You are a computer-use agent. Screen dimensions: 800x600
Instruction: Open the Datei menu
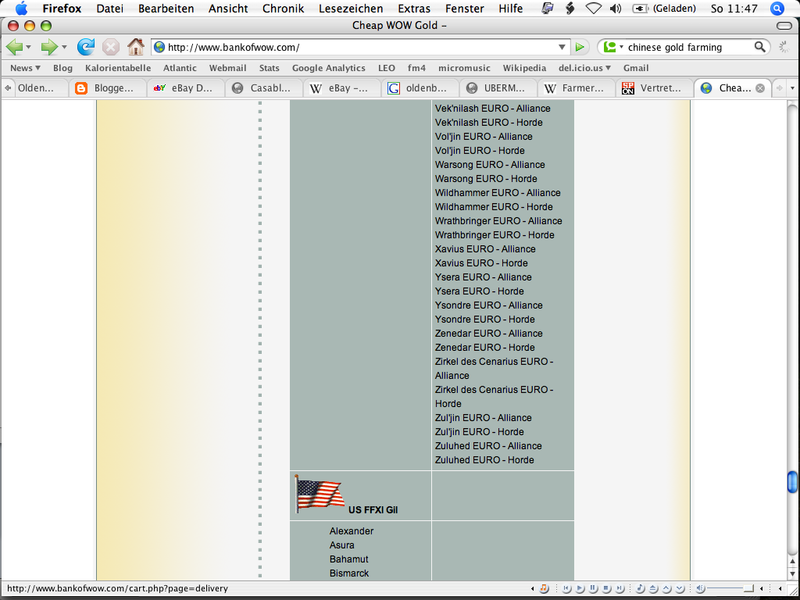tap(110, 9)
